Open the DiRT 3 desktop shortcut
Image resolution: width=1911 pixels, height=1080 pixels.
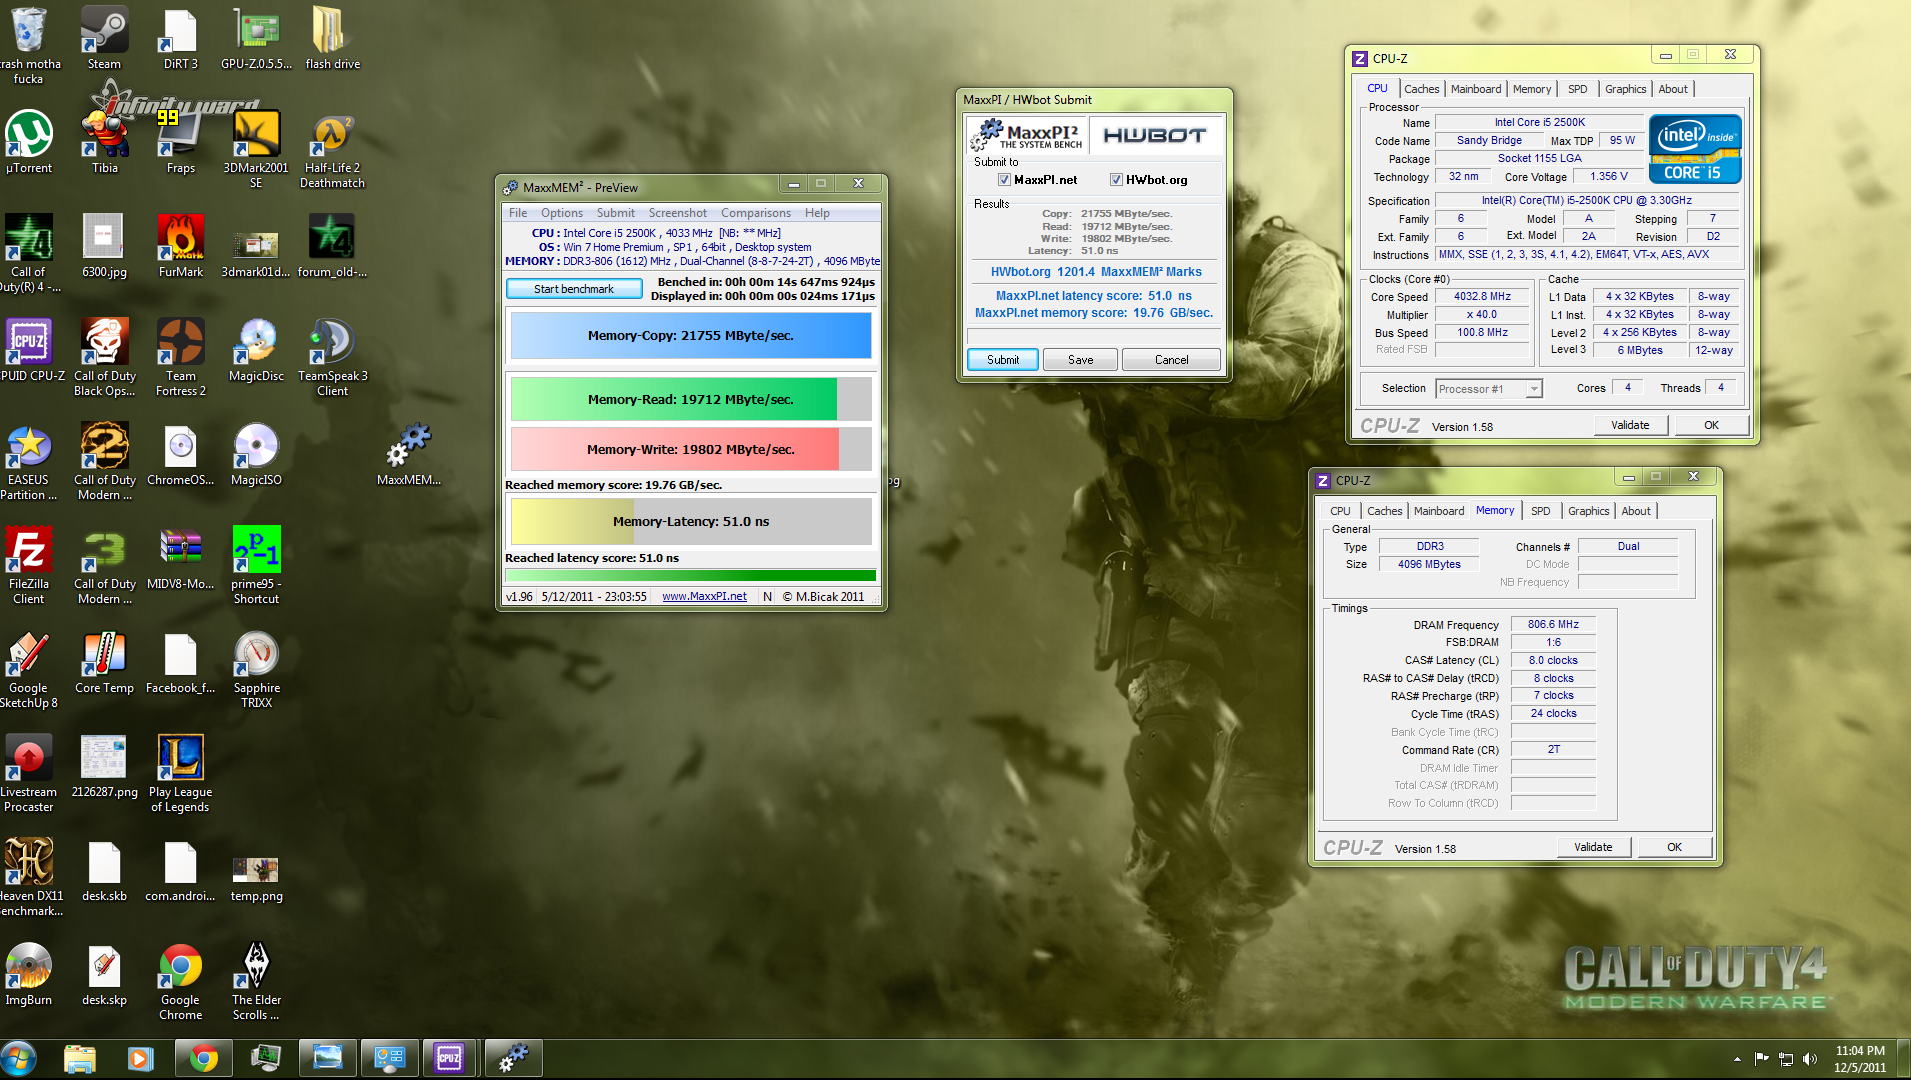click(180, 39)
